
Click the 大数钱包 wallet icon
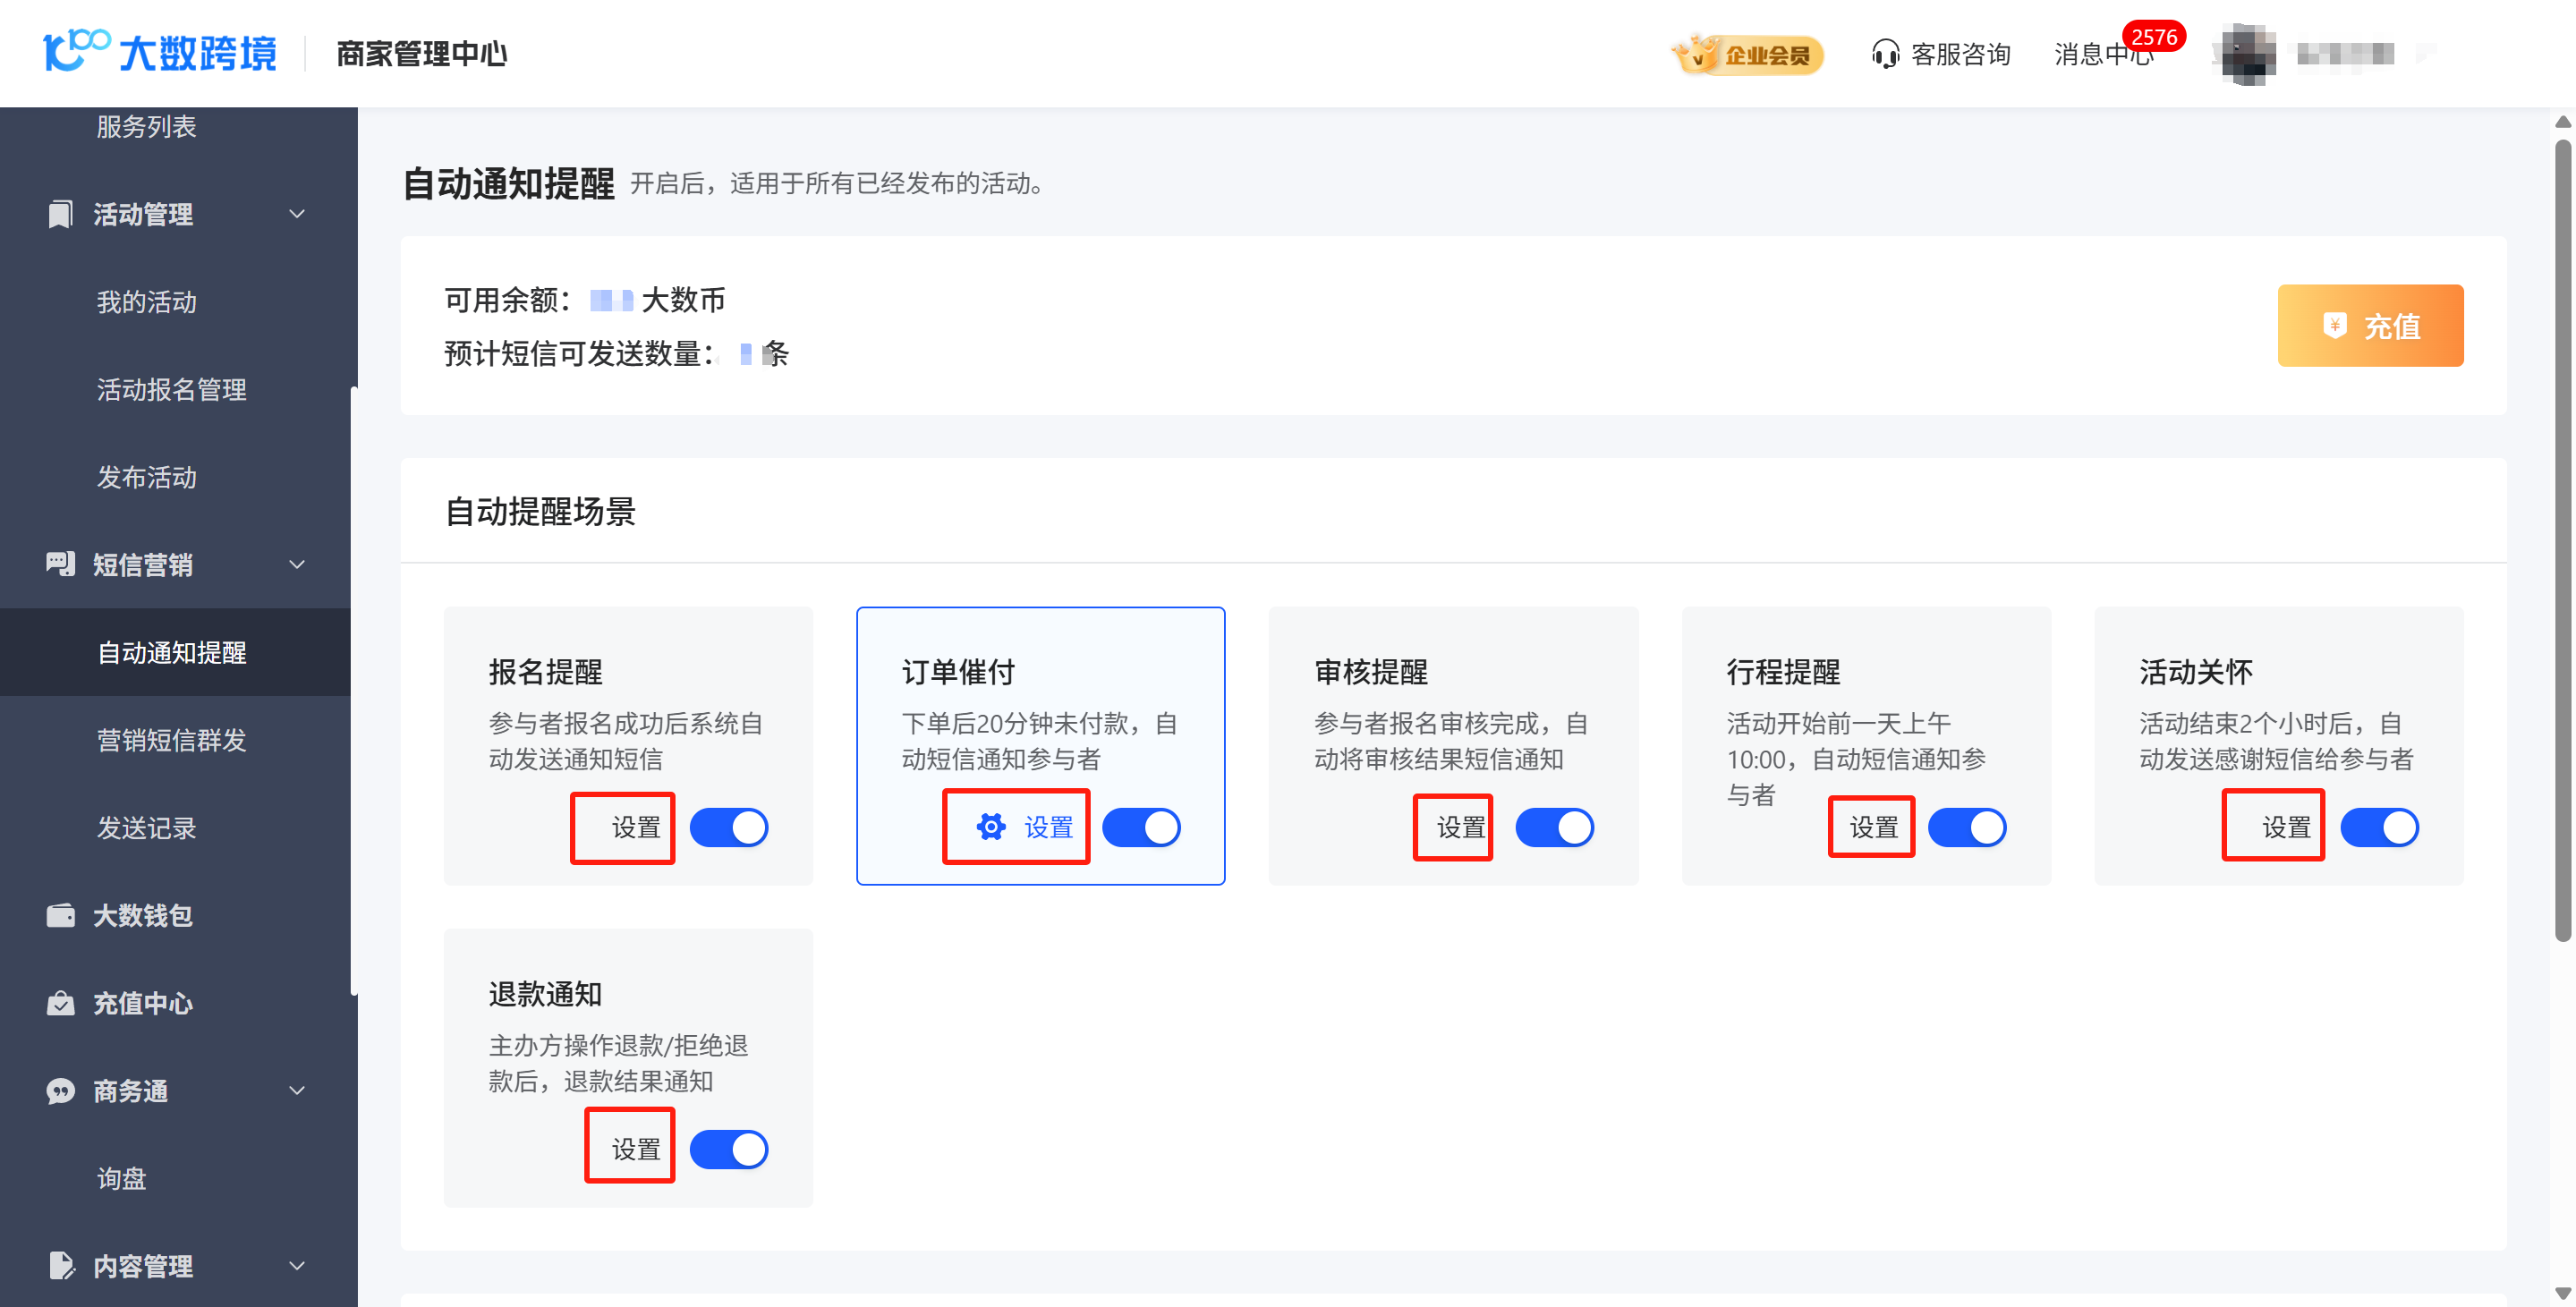(60, 915)
